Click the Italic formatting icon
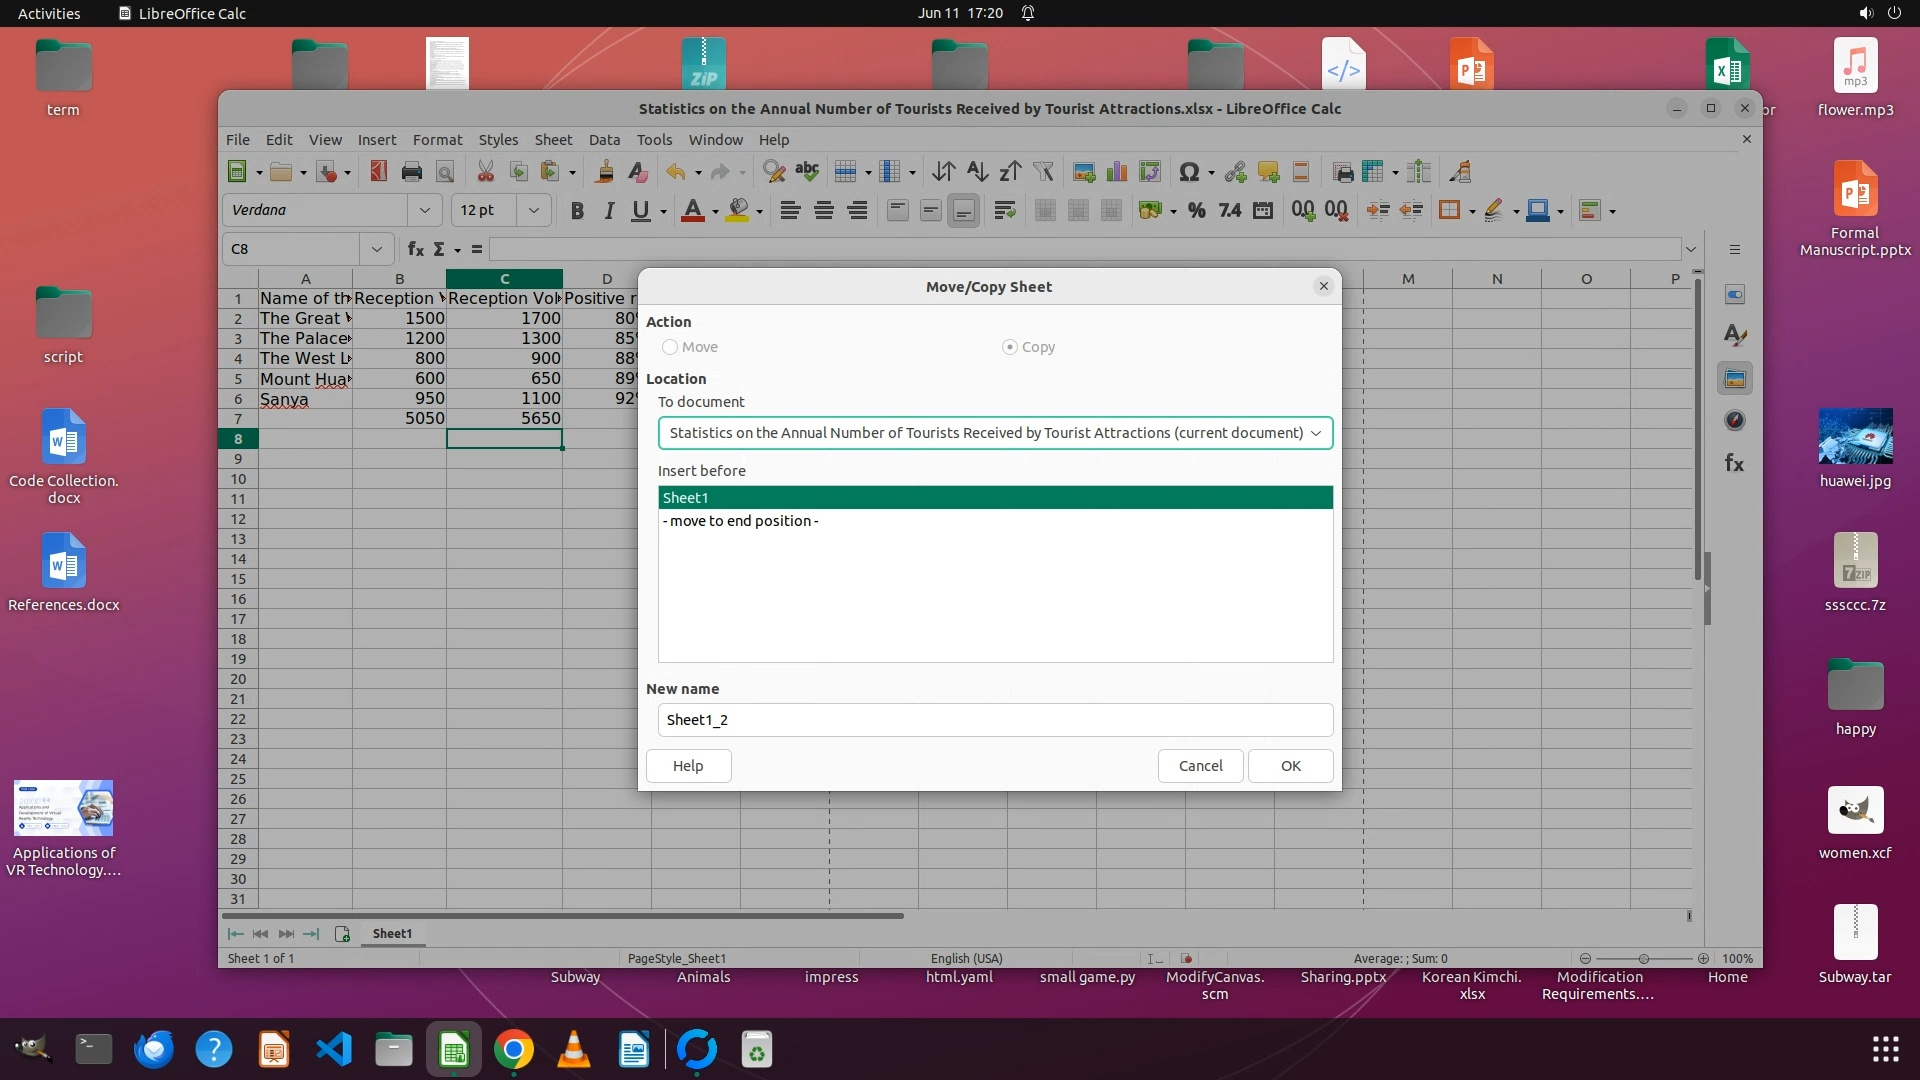The height and width of the screenshot is (1080, 1920). click(x=608, y=211)
